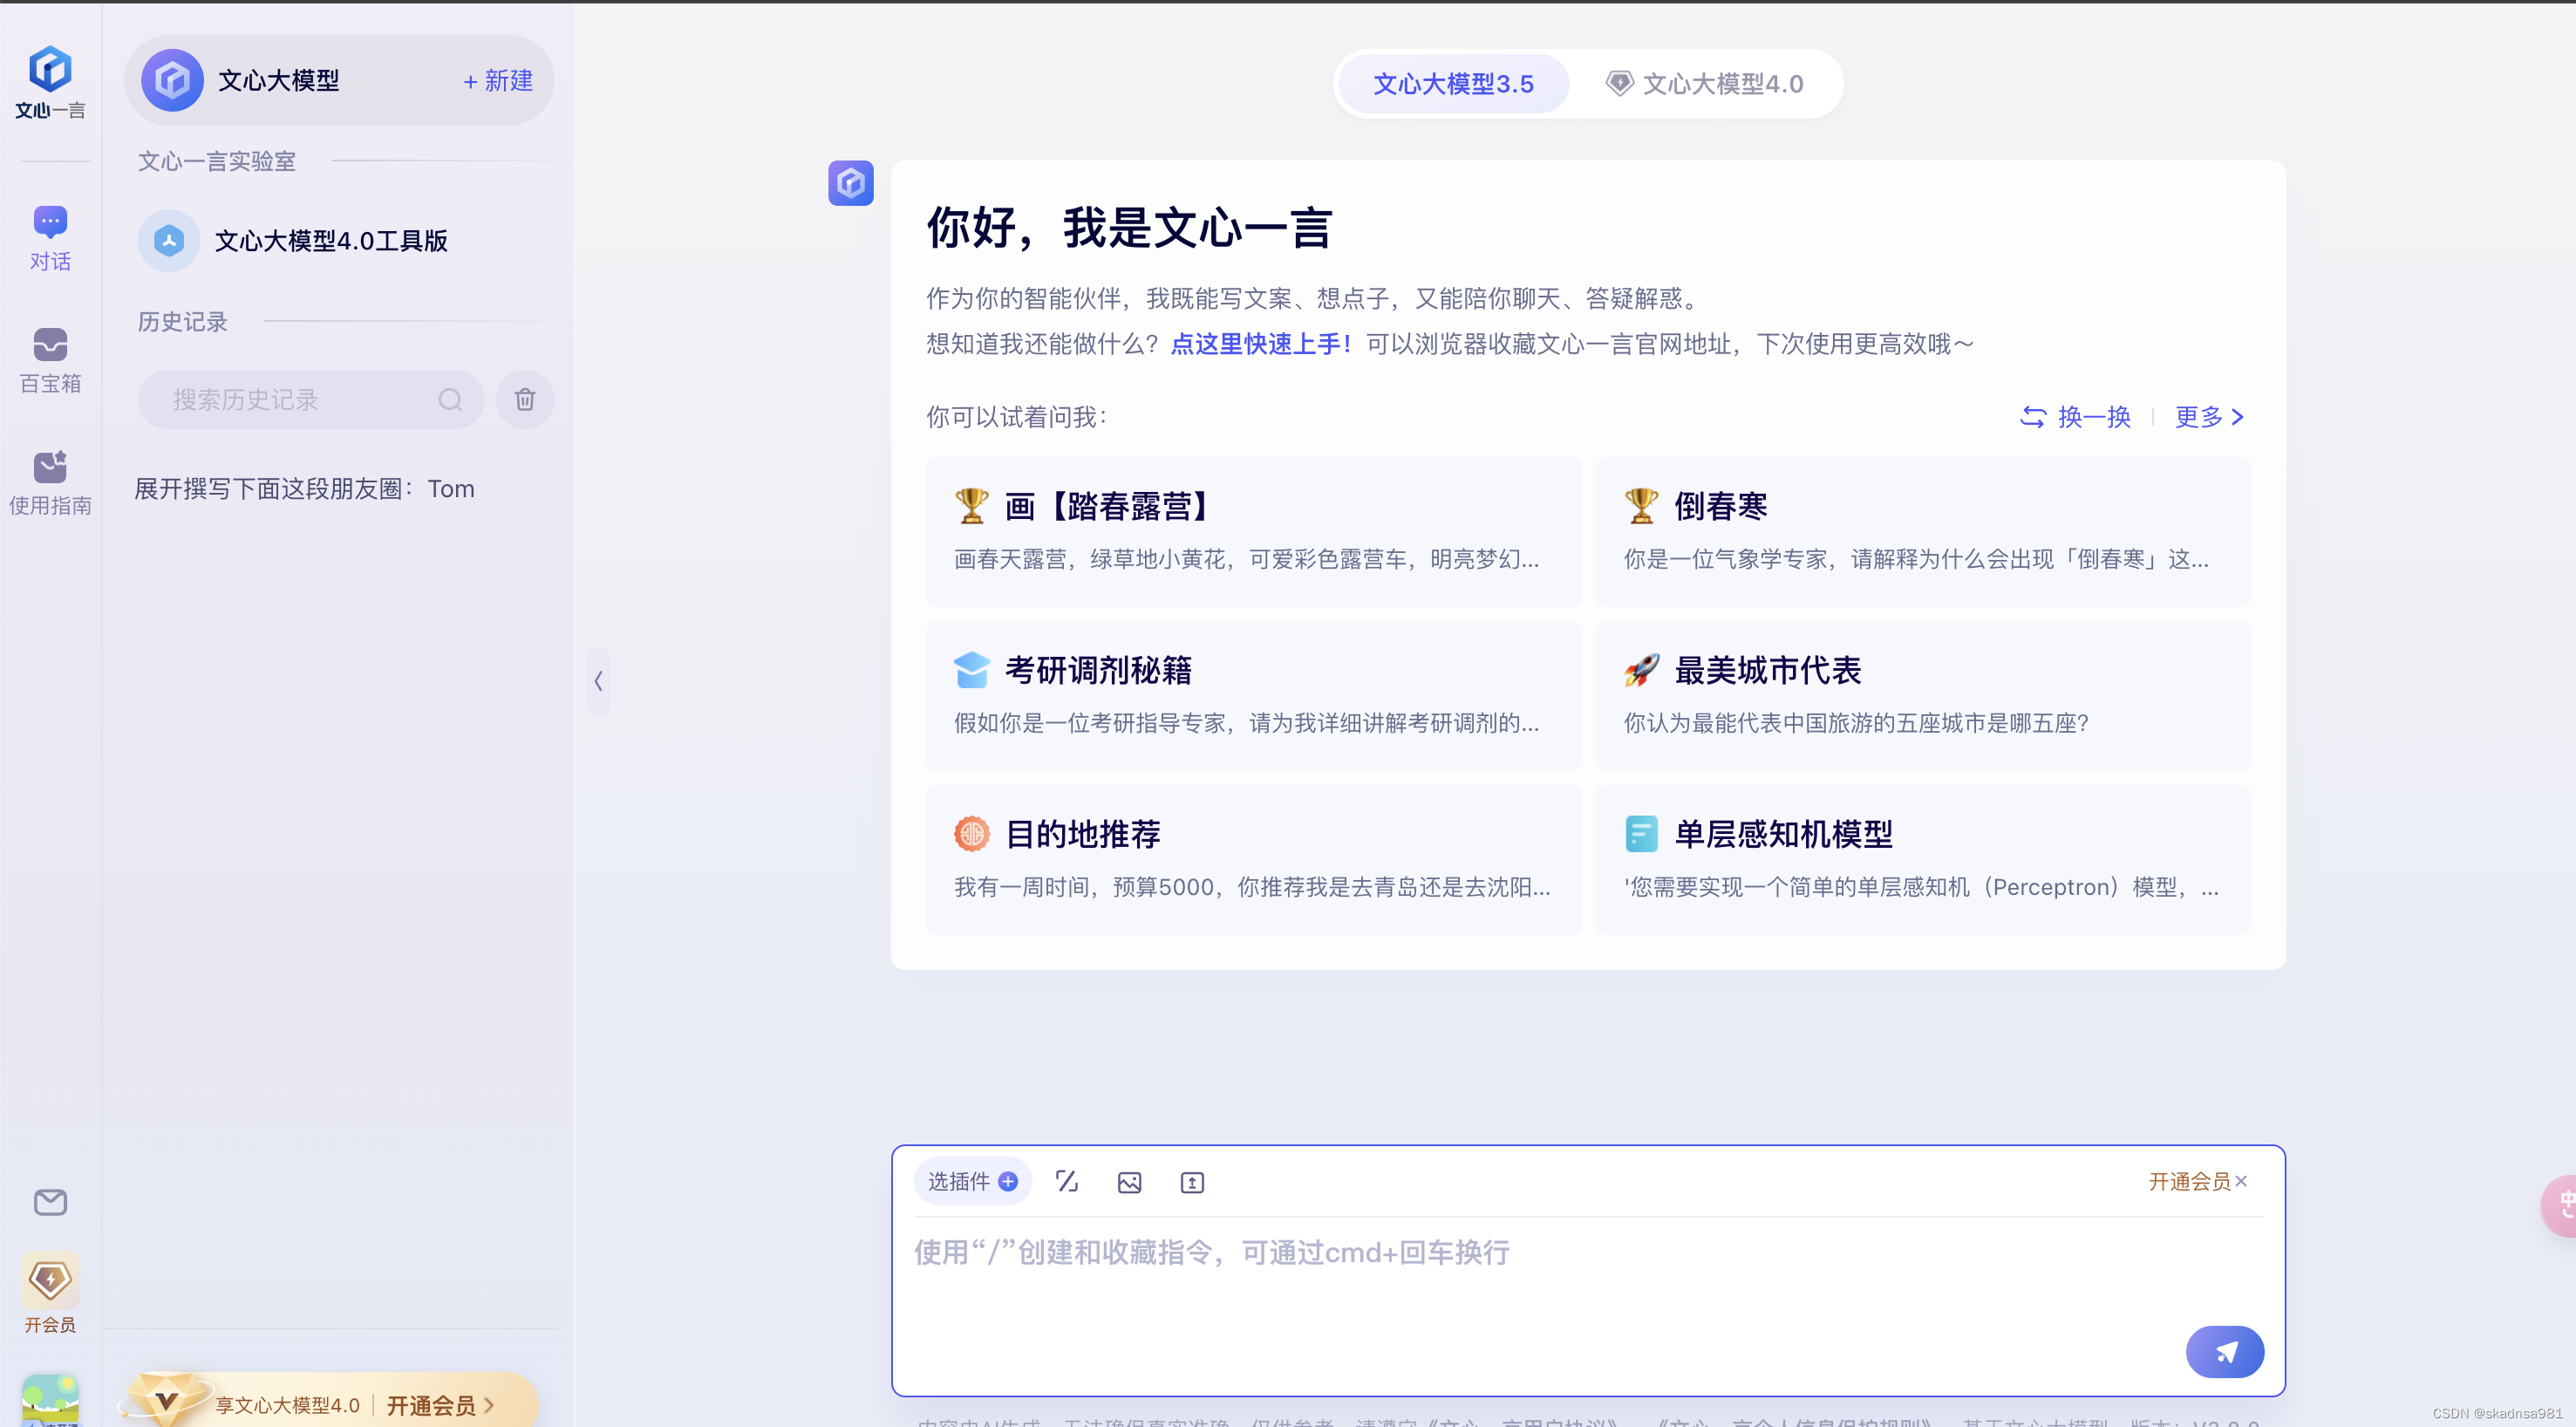
Task: Click the image upload icon in input bar
Action: (x=1129, y=1181)
